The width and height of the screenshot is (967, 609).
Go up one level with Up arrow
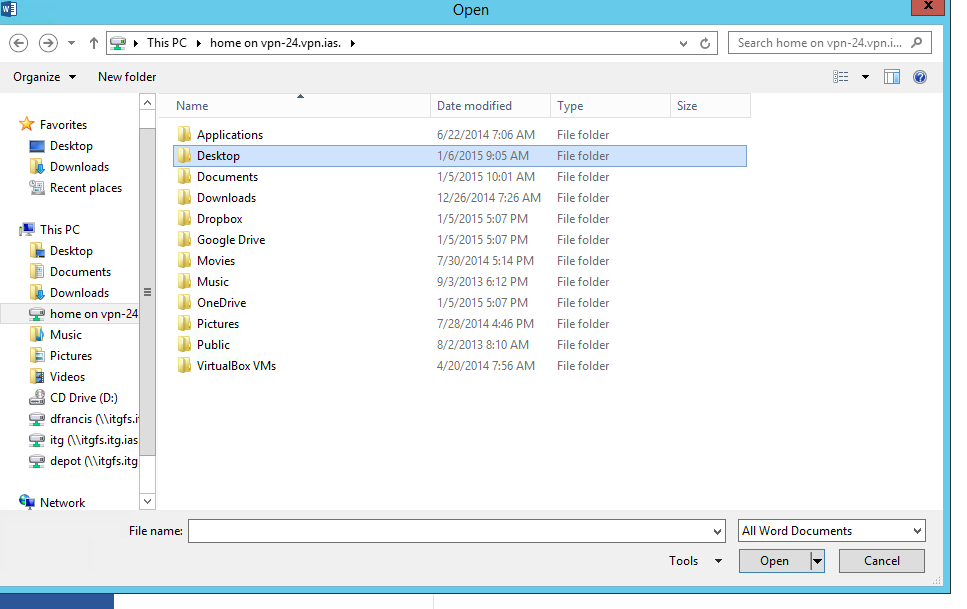(x=93, y=43)
